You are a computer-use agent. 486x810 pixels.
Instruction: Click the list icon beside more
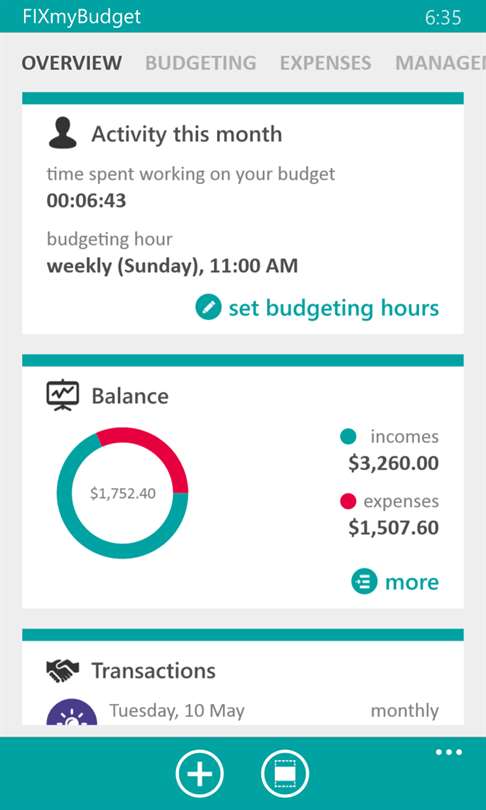(x=364, y=582)
